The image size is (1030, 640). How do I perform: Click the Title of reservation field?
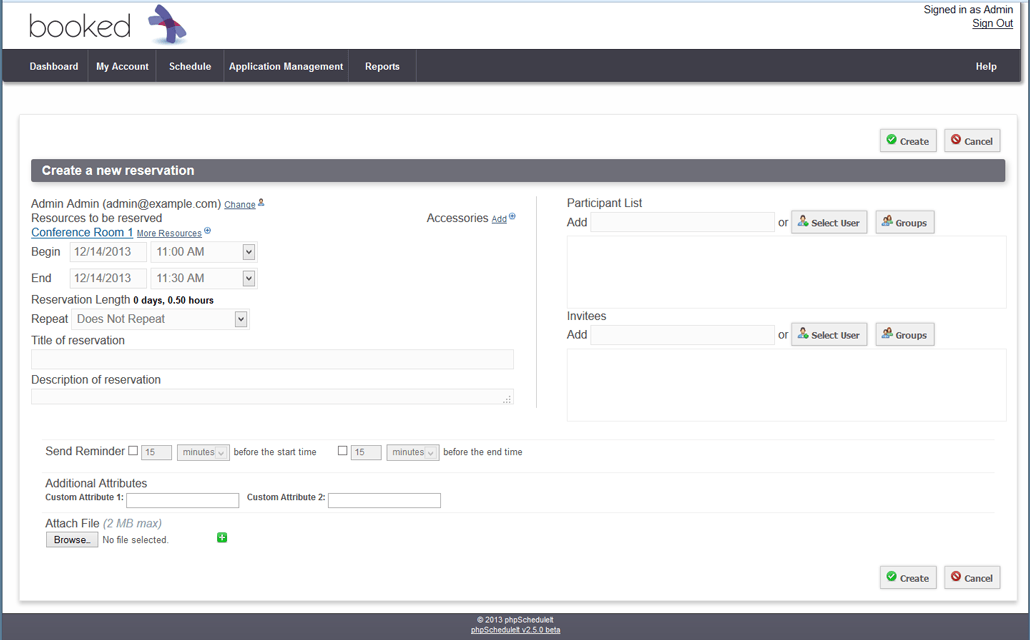point(272,360)
